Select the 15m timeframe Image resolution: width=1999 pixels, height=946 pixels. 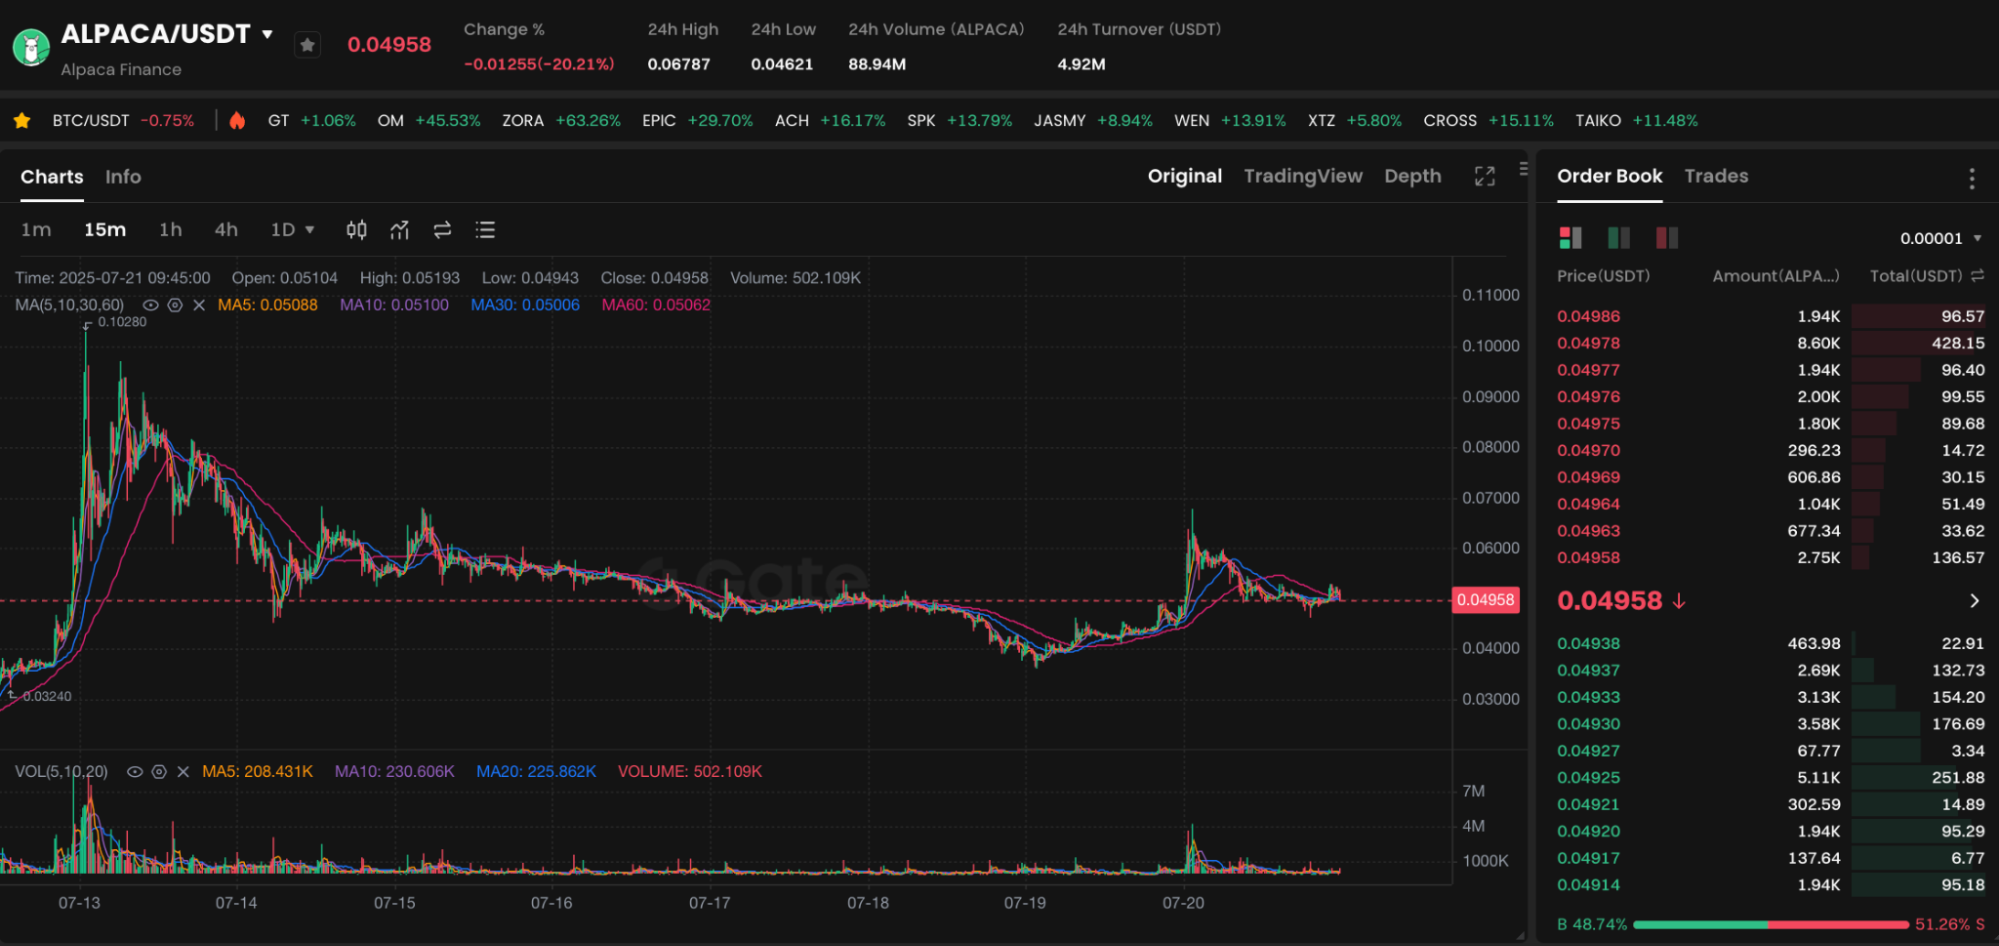point(105,230)
